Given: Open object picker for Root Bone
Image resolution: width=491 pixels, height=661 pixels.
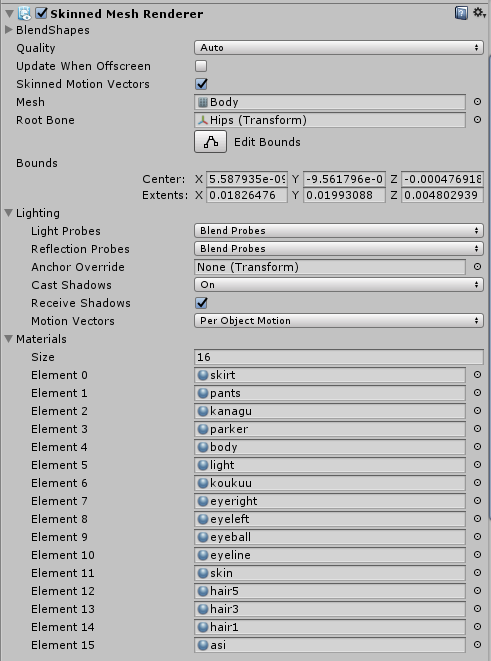Looking at the screenshot, I should (477, 120).
